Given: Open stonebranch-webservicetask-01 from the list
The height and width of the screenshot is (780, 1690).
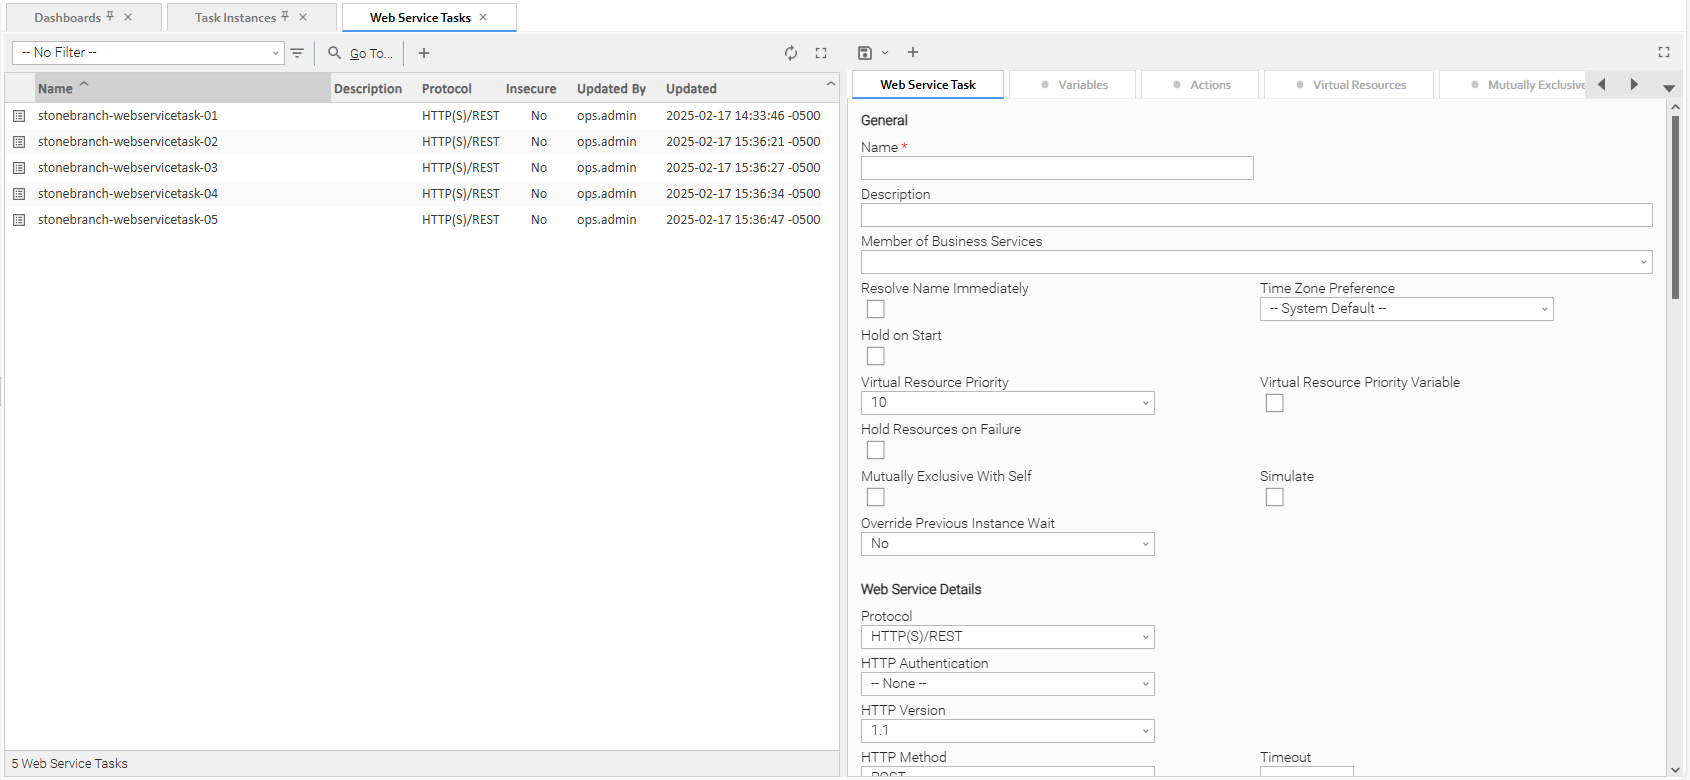Looking at the screenshot, I should point(128,116).
